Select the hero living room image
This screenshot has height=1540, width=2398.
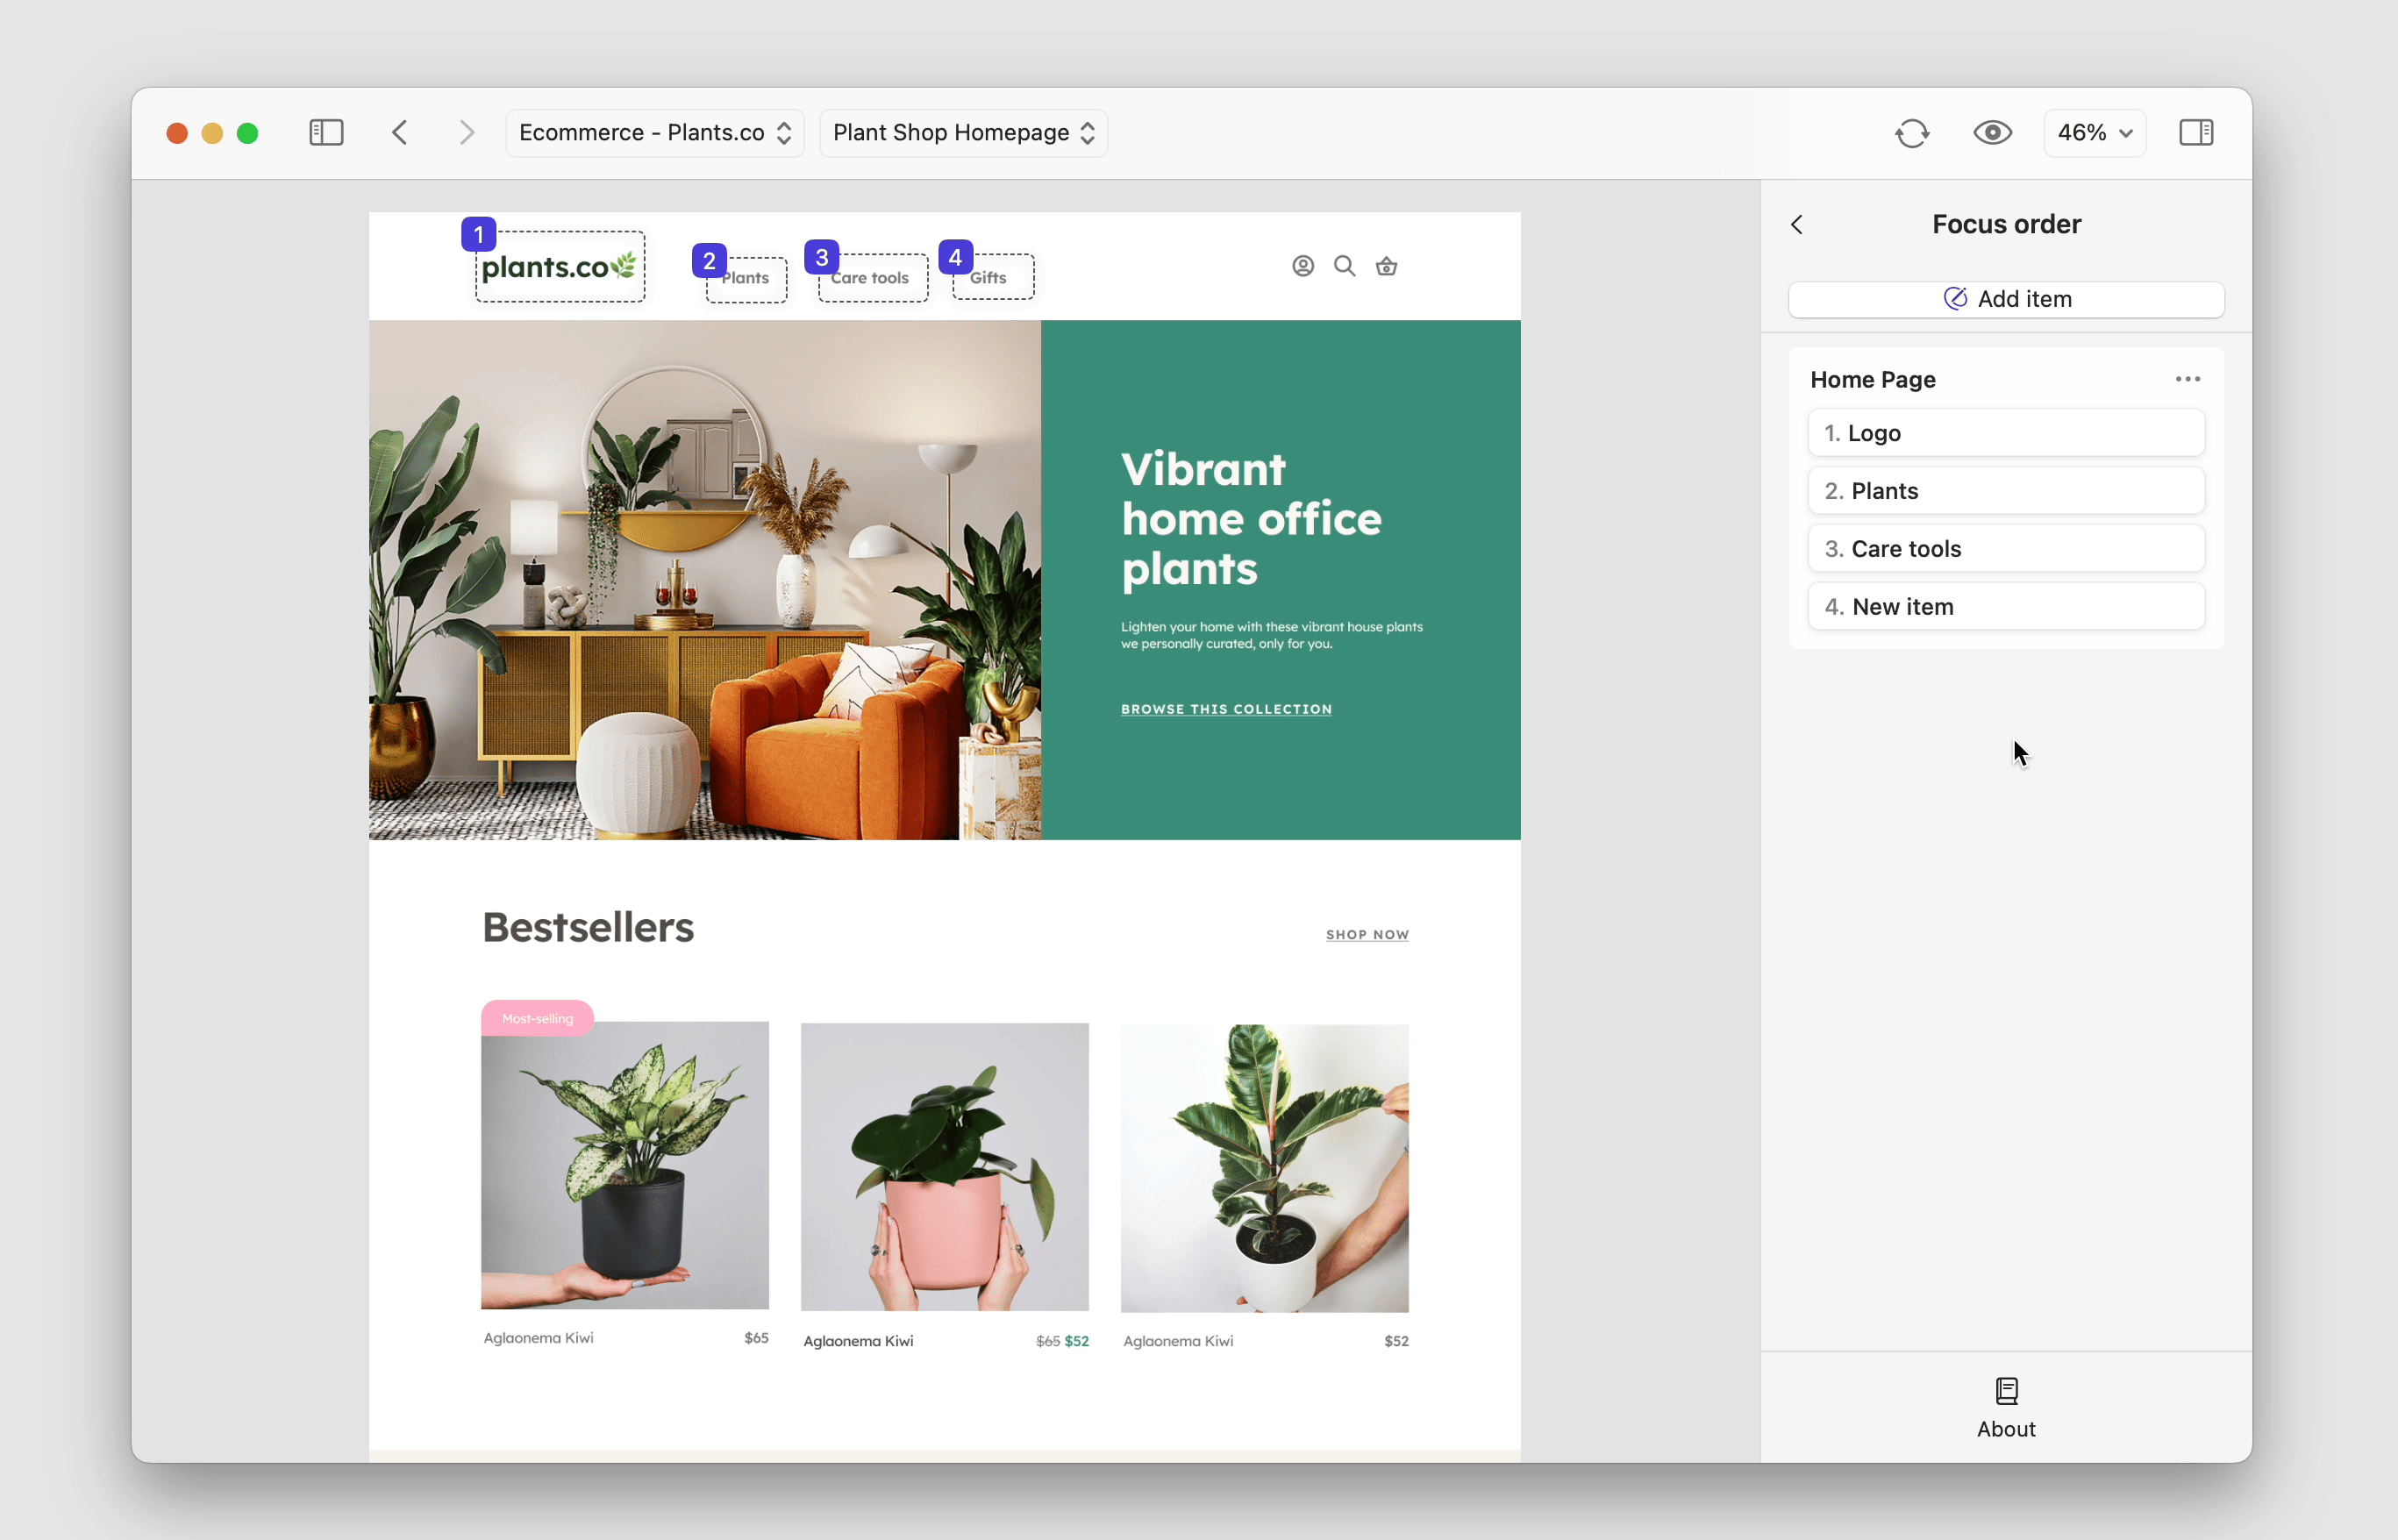[705, 580]
